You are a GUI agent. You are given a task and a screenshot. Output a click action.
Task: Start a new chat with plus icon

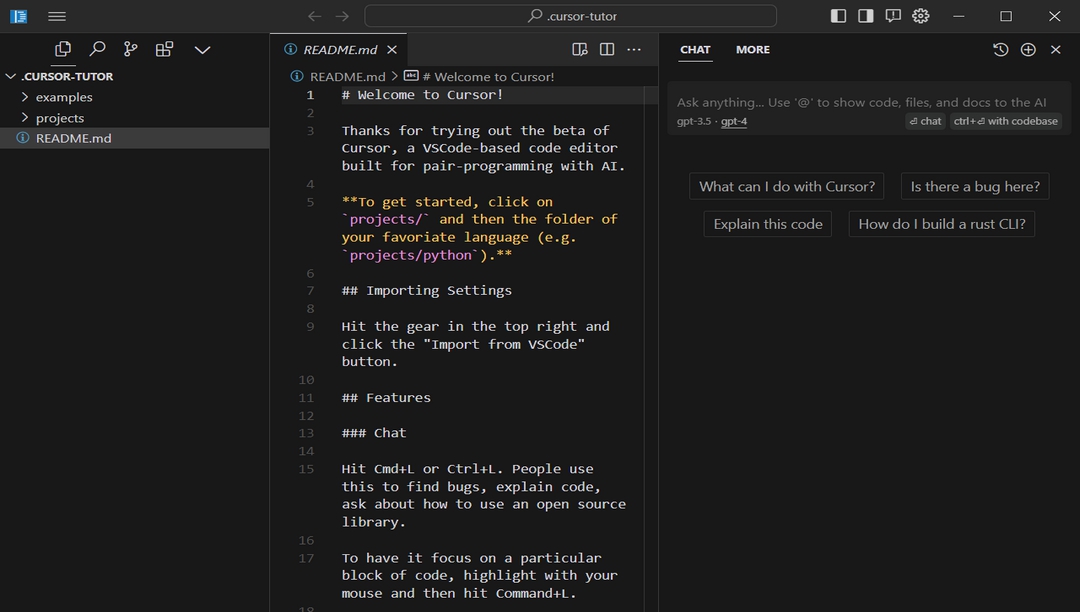[x=1028, y=50]
